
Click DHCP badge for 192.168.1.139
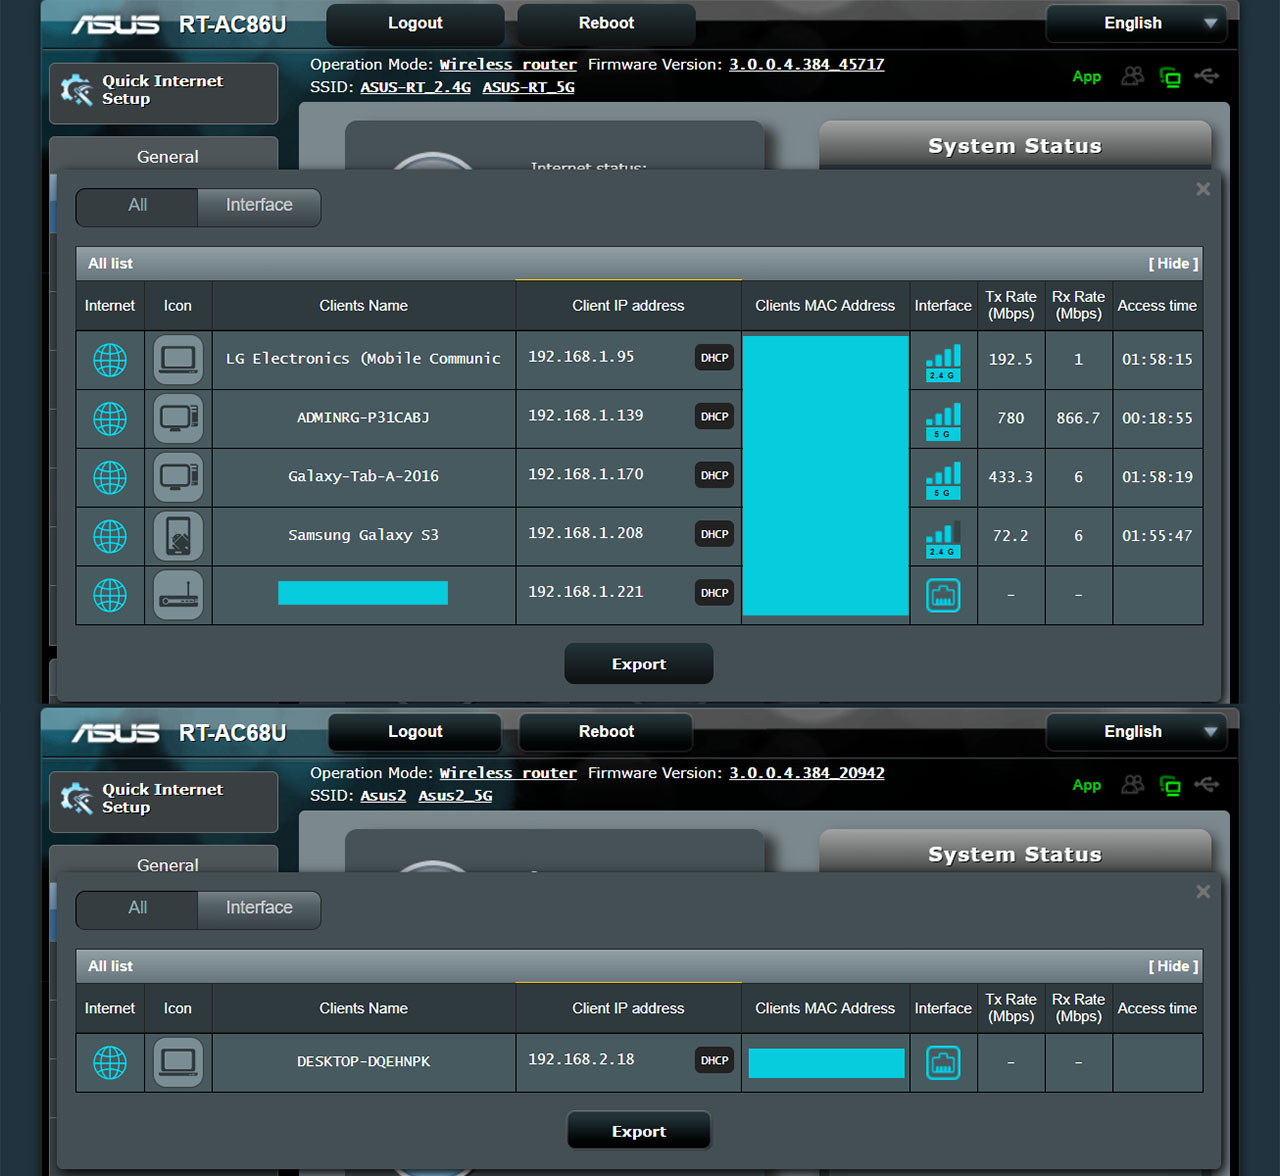click(714, 417)
